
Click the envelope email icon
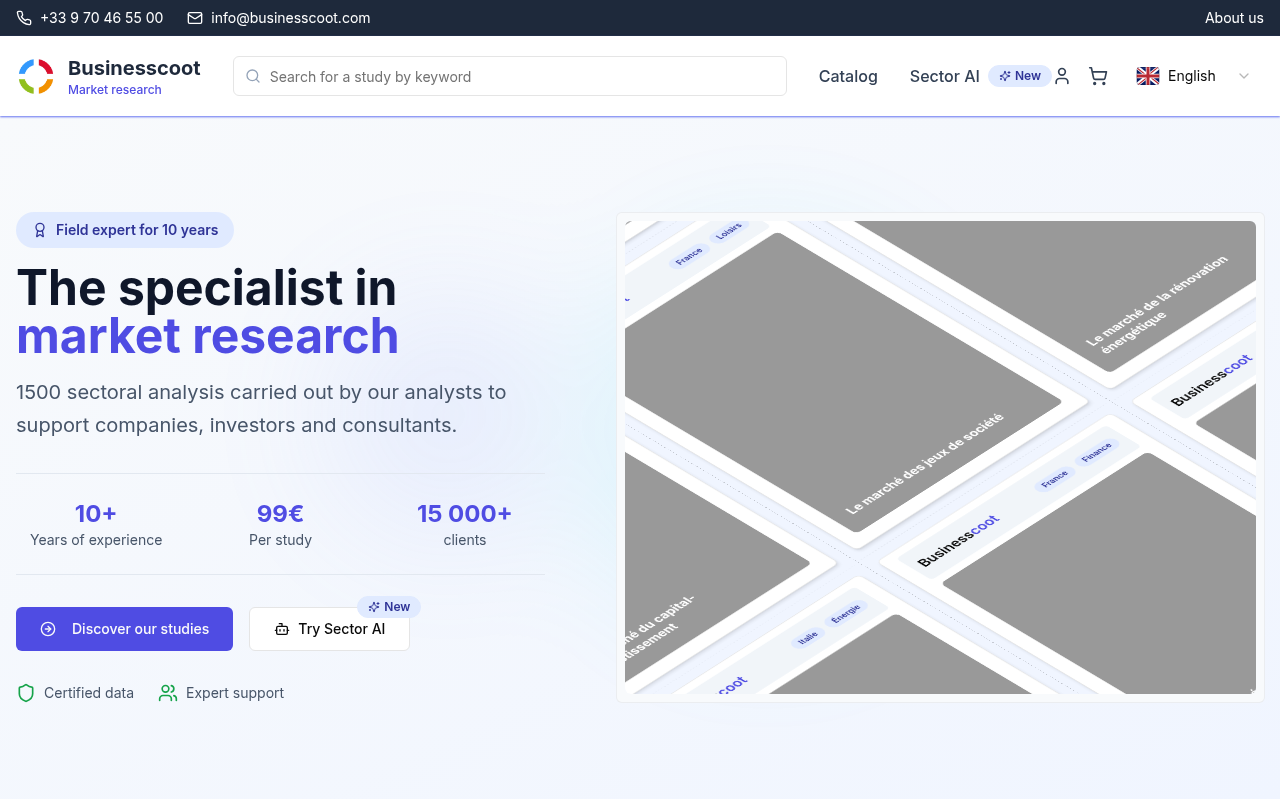point(195,18)
